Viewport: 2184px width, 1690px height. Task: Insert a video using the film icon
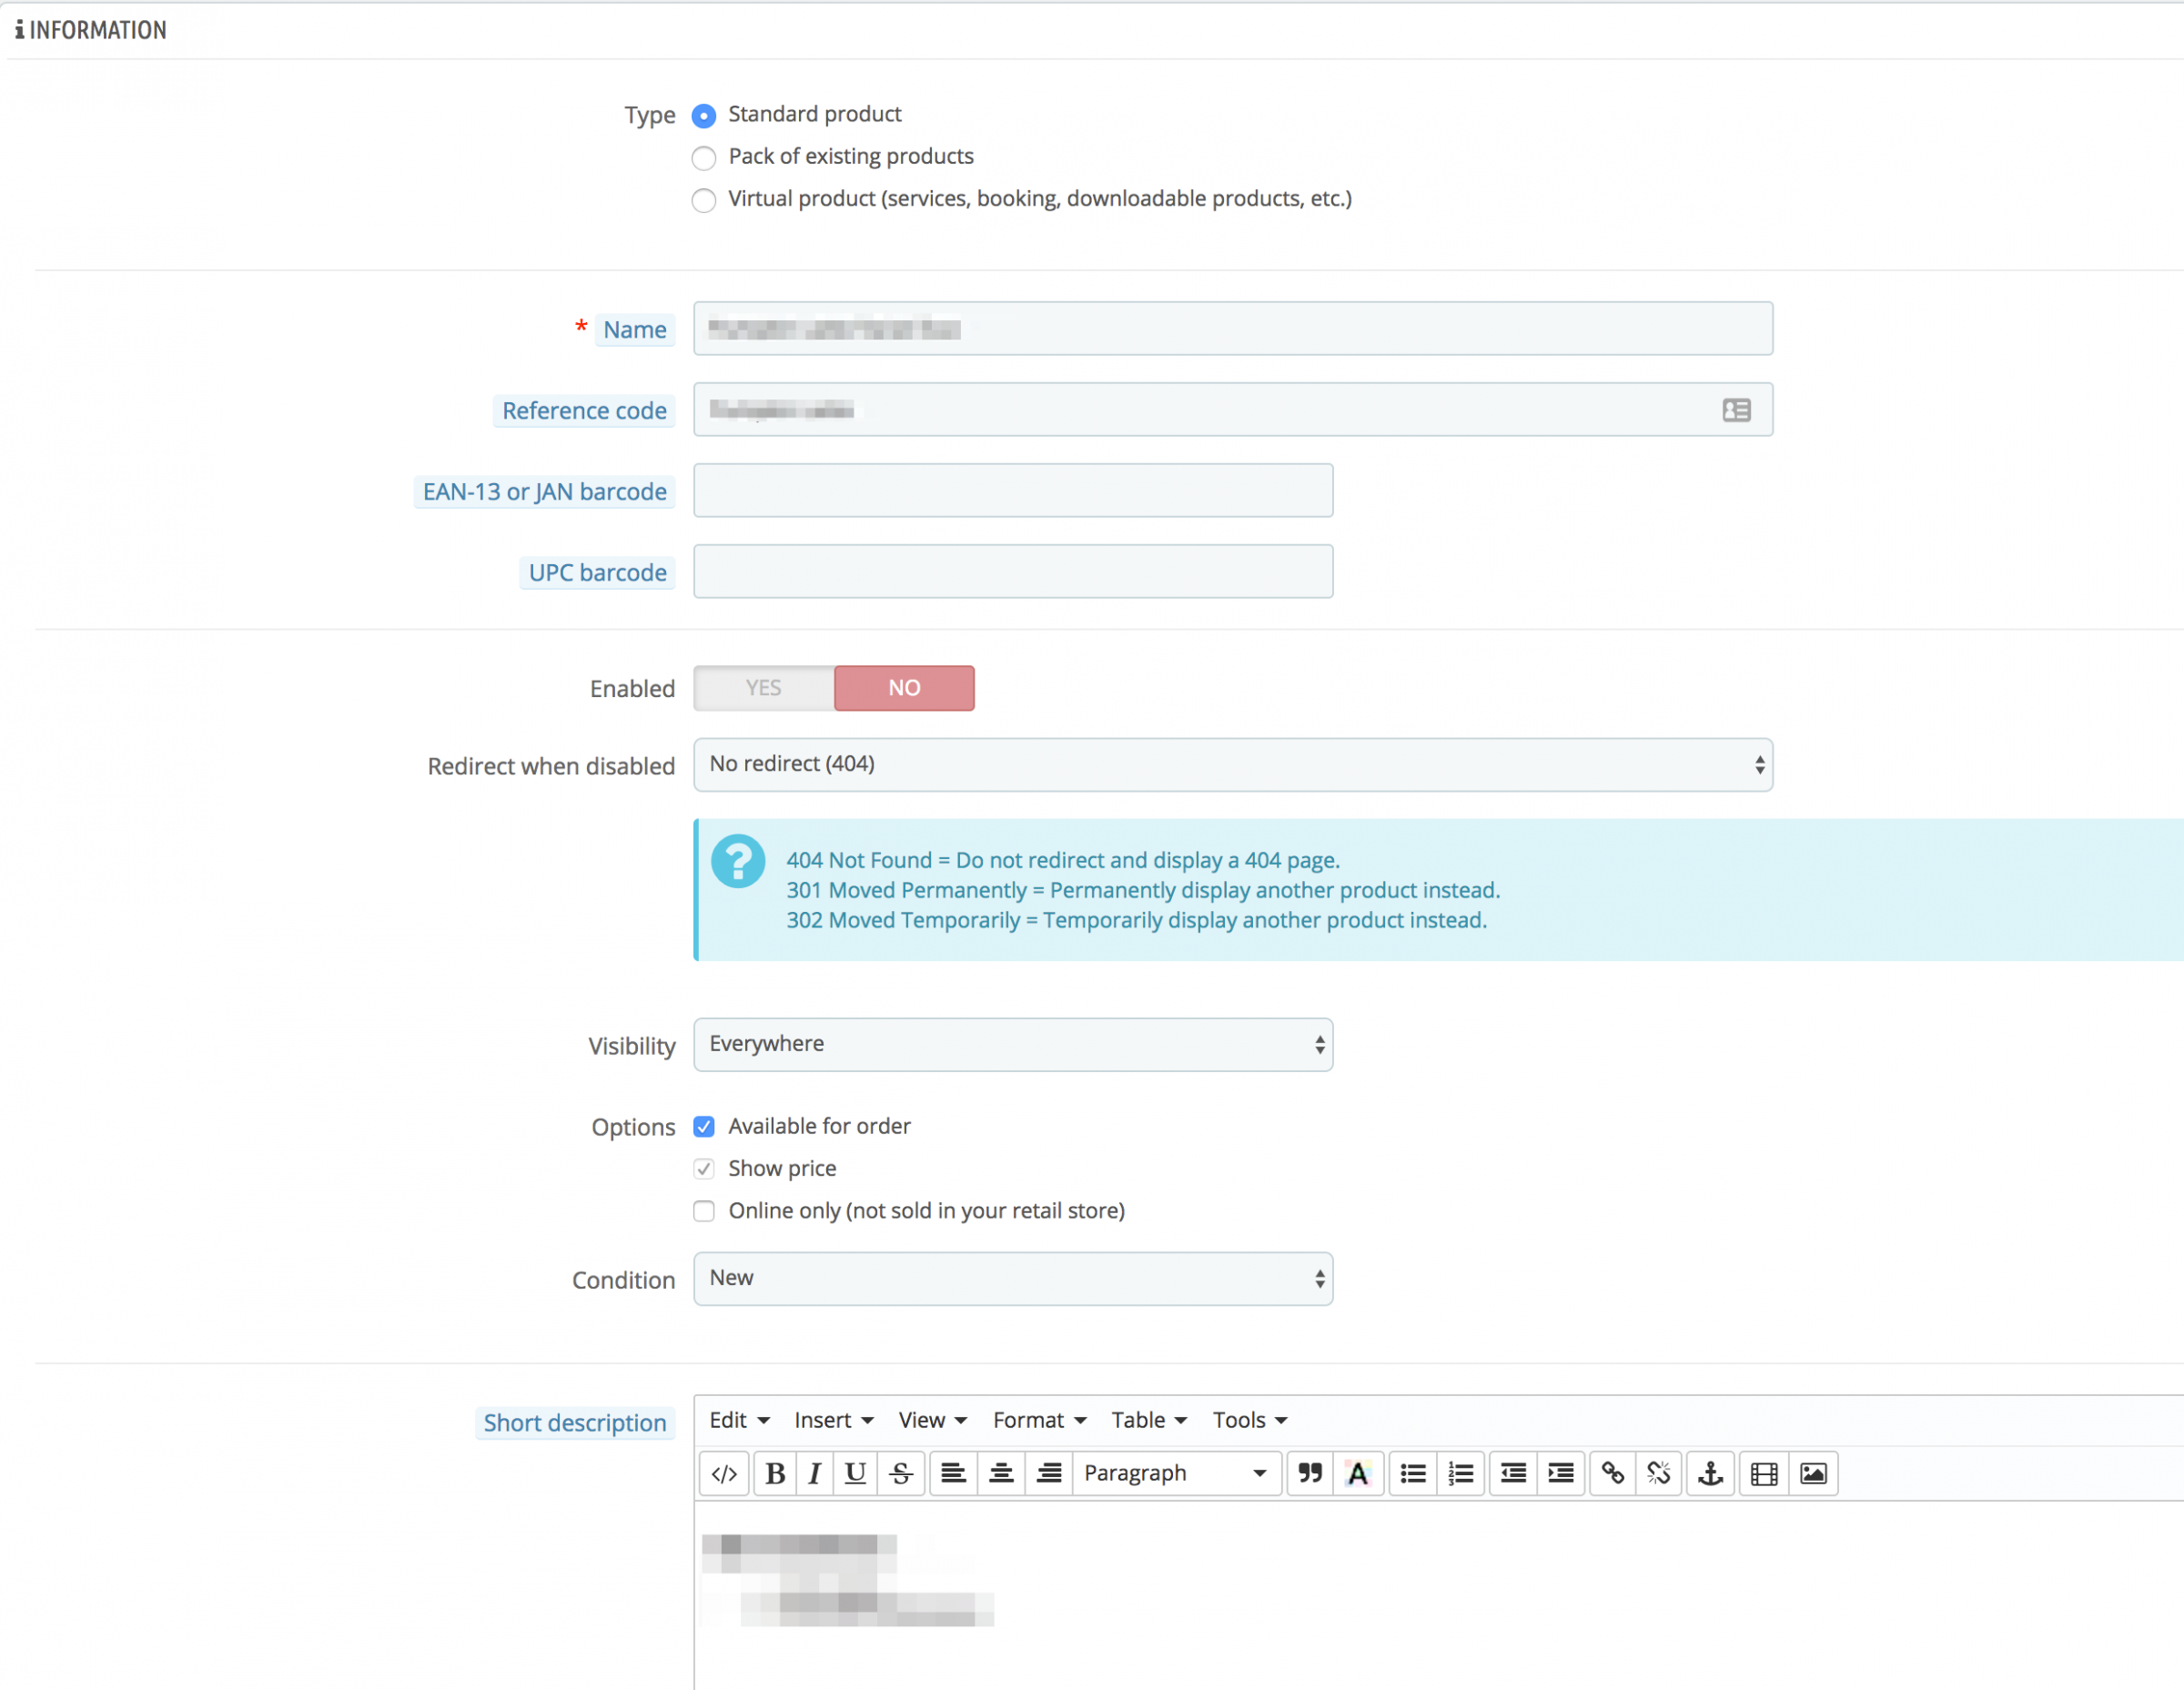click(1764, 1473)
